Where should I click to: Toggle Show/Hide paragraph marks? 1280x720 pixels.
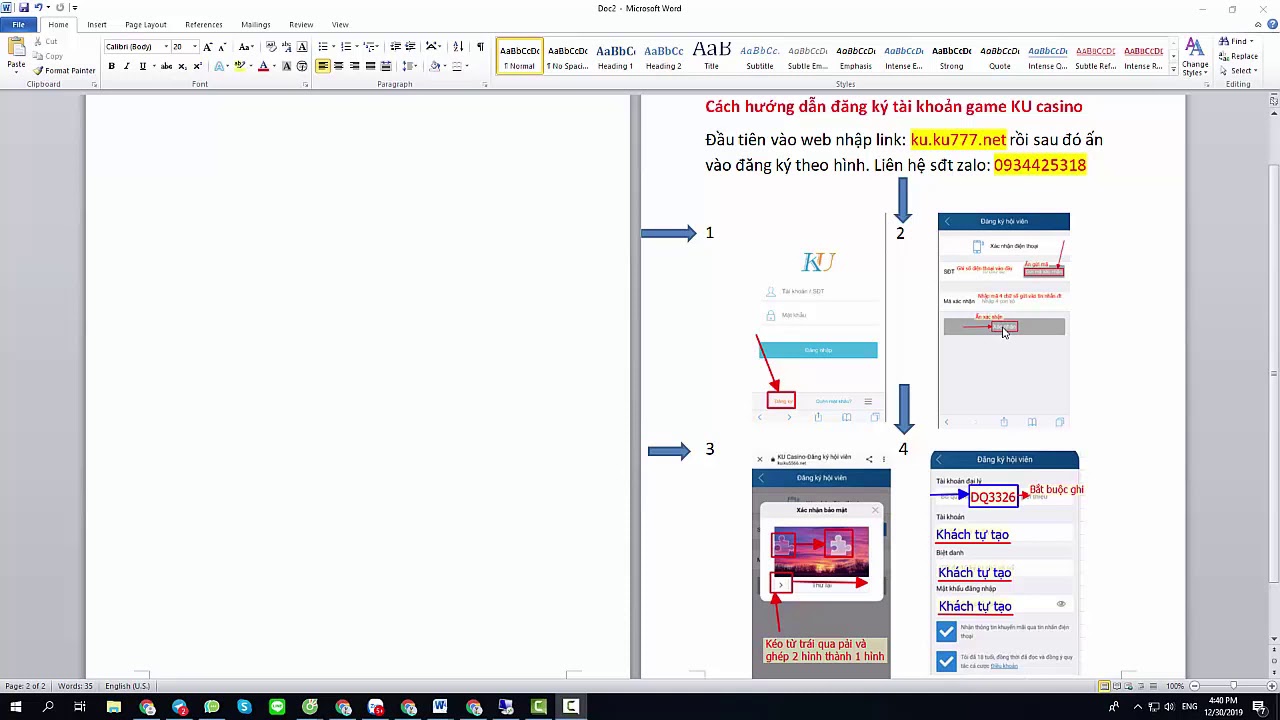click(480, 47)
